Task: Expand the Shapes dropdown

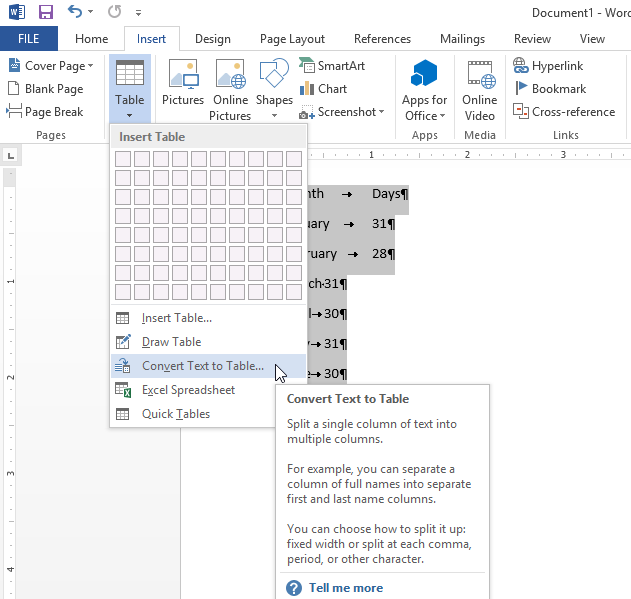Action: (274, 116)
